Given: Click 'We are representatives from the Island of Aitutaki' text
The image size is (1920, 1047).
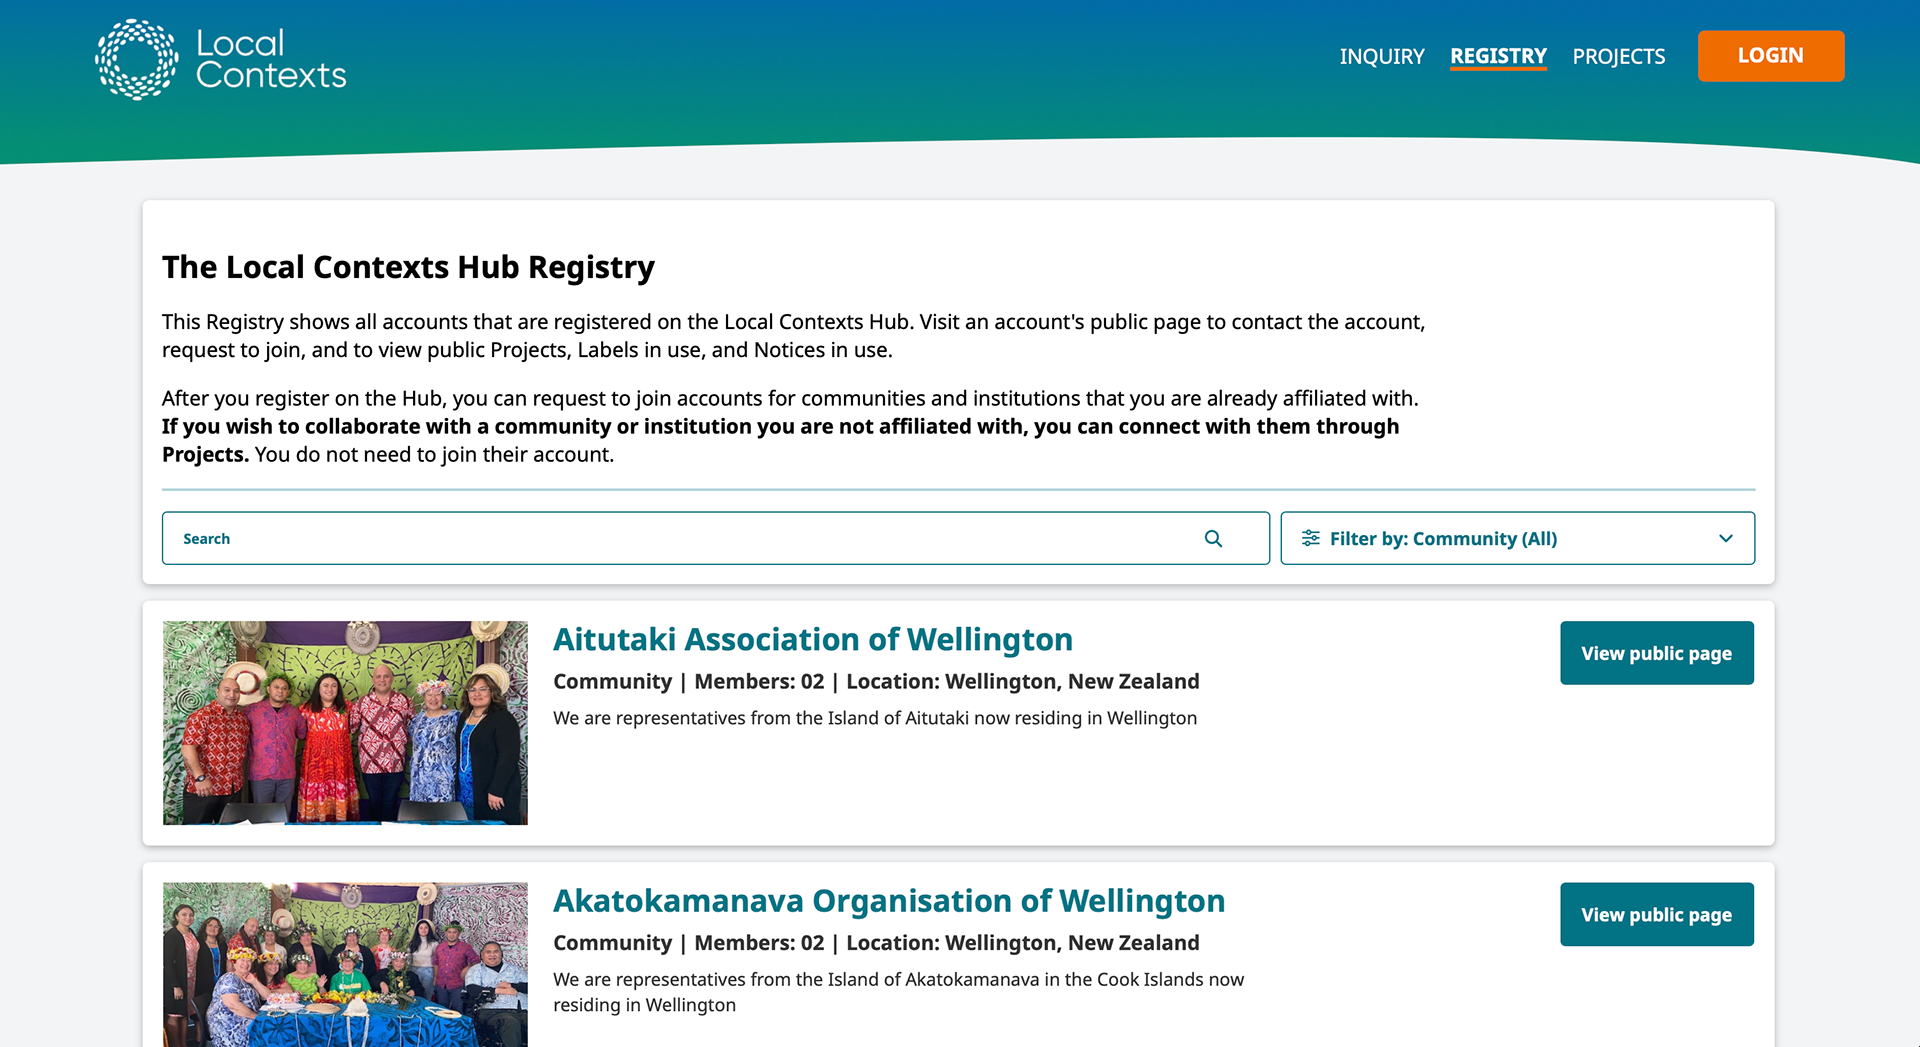Looking at the screenshot, I should click(x=875, y=719).
